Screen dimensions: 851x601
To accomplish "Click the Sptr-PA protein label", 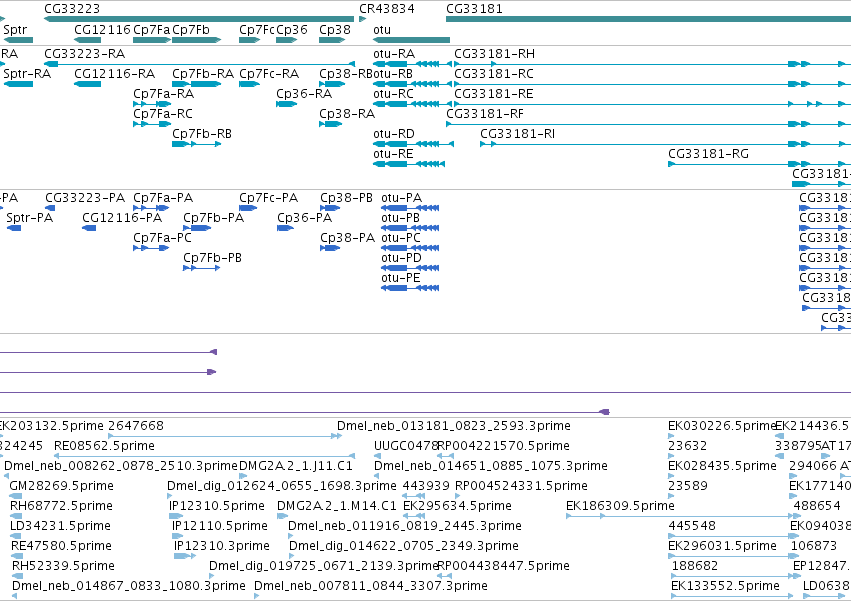I will (x=30, y=218).
